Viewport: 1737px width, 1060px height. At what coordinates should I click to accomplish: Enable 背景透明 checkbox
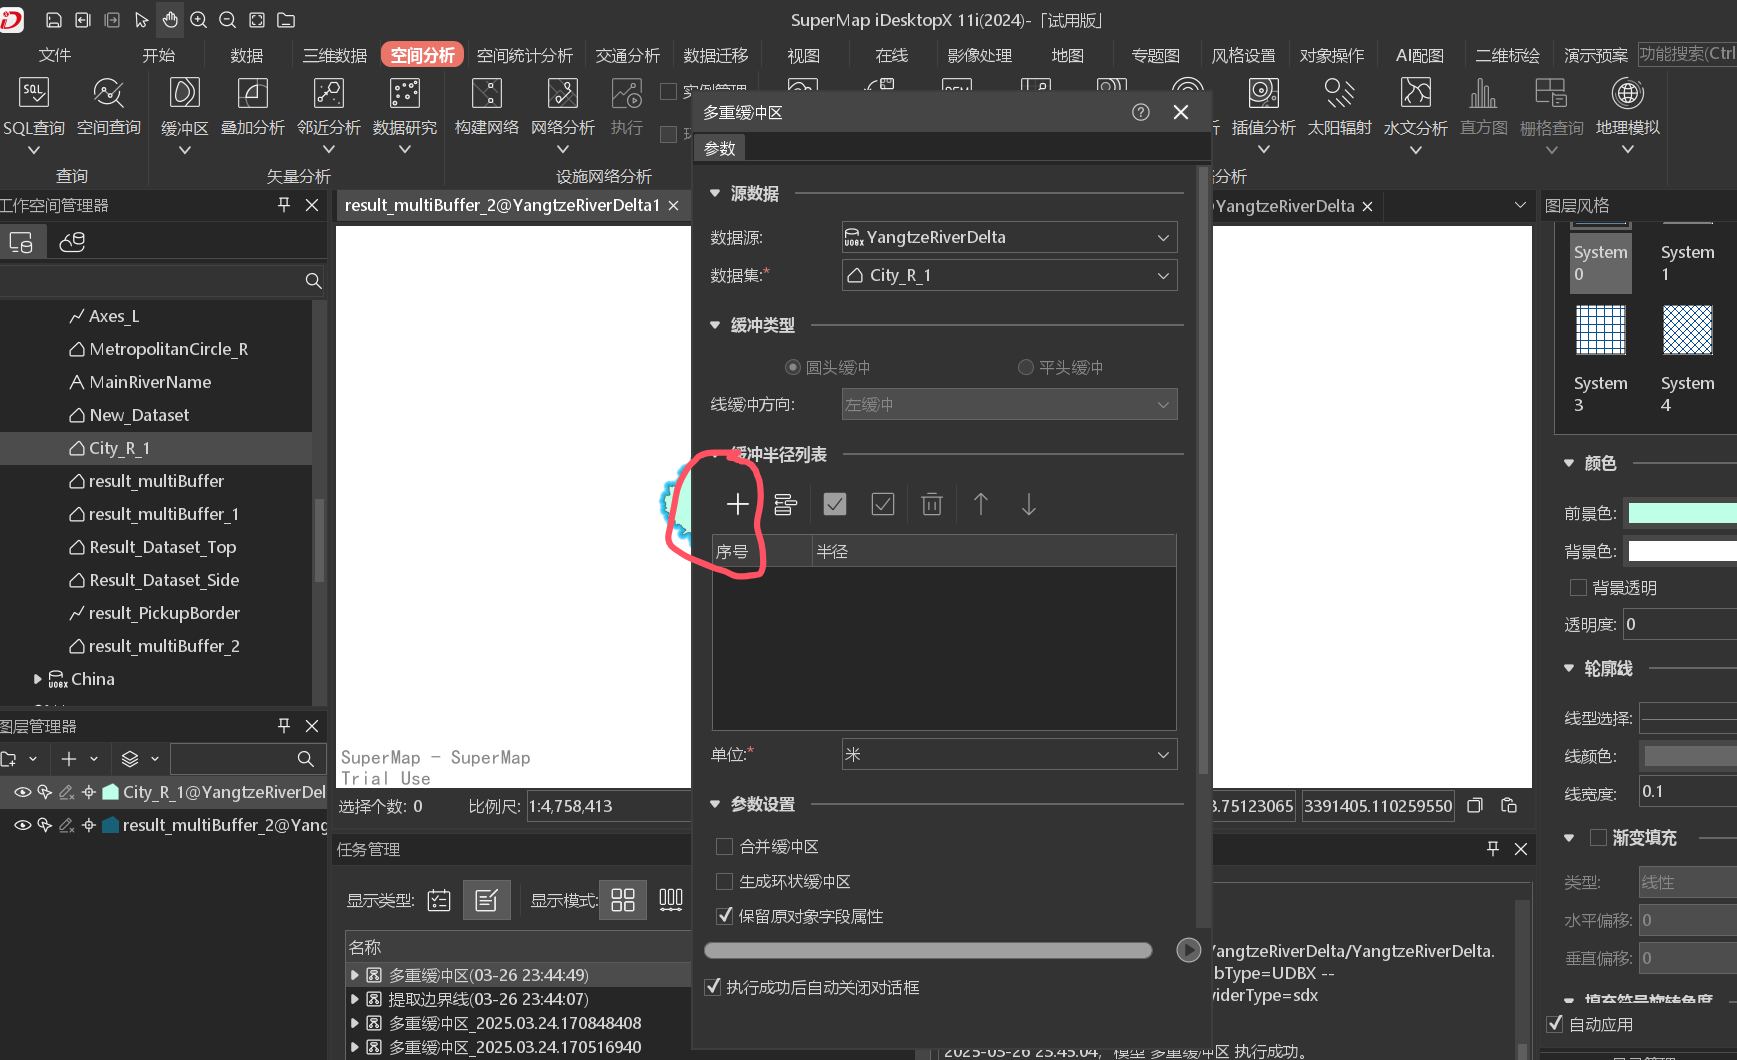[x=1578, y=588]
